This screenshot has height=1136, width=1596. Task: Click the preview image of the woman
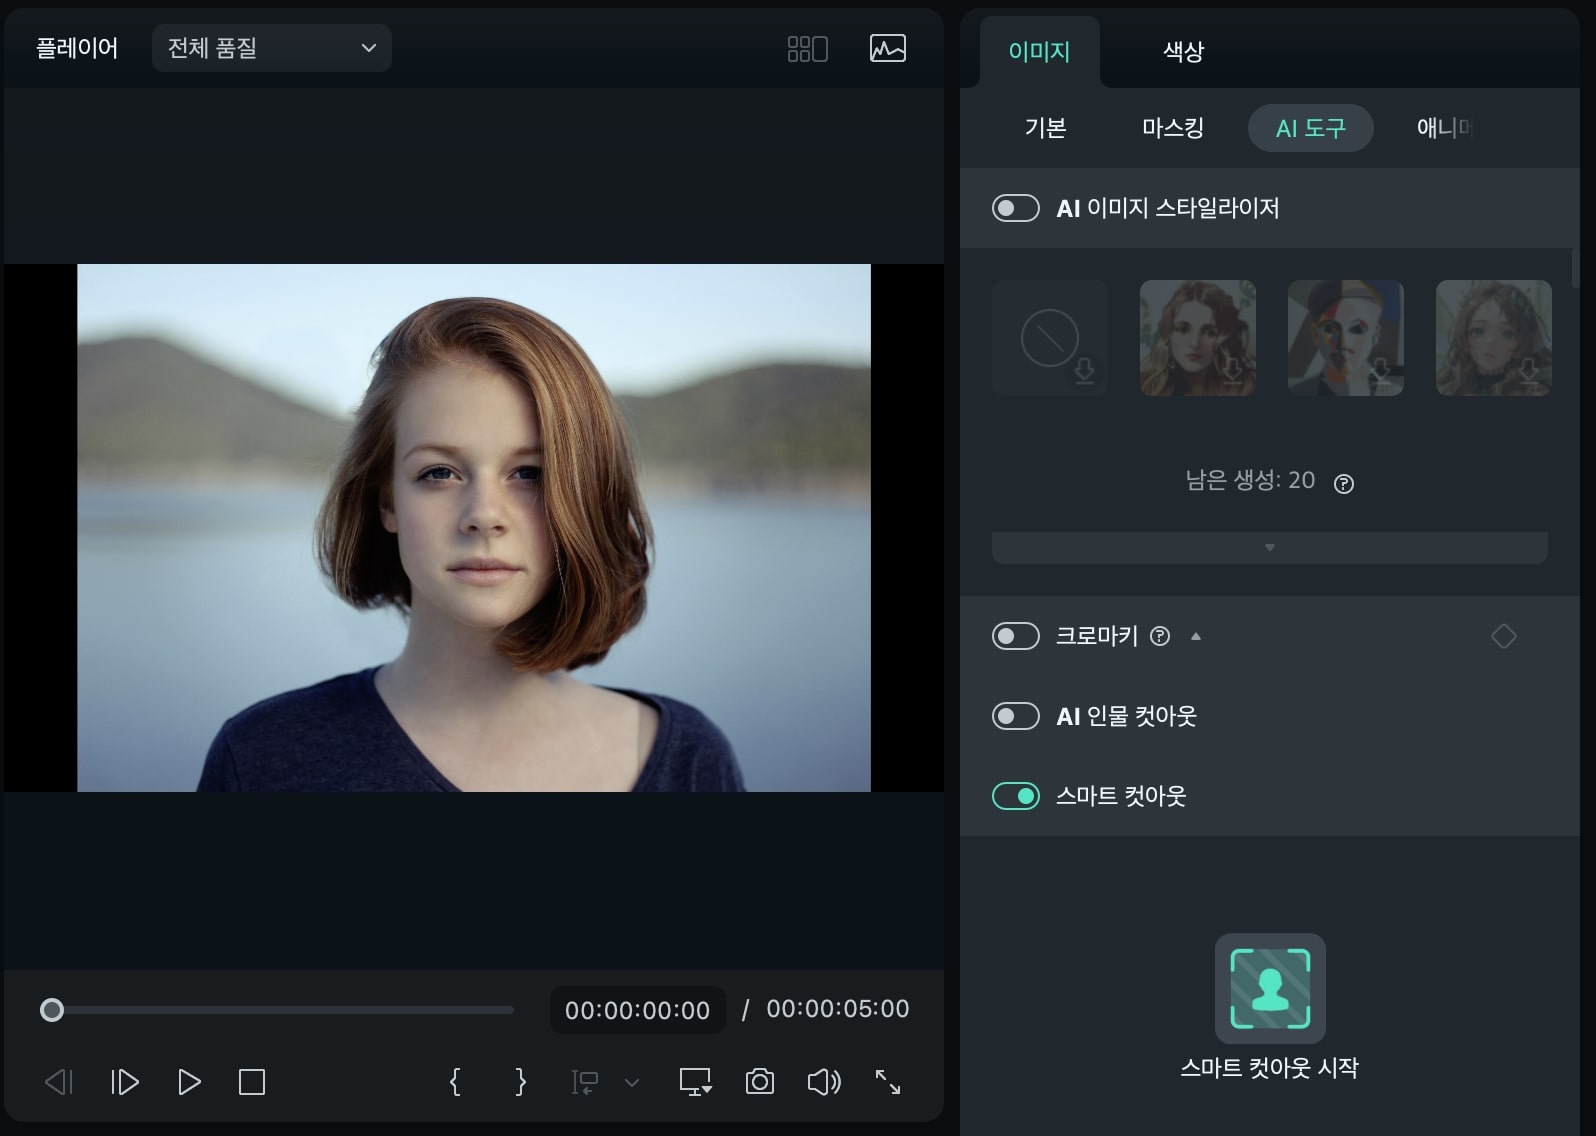click(474, 528)
